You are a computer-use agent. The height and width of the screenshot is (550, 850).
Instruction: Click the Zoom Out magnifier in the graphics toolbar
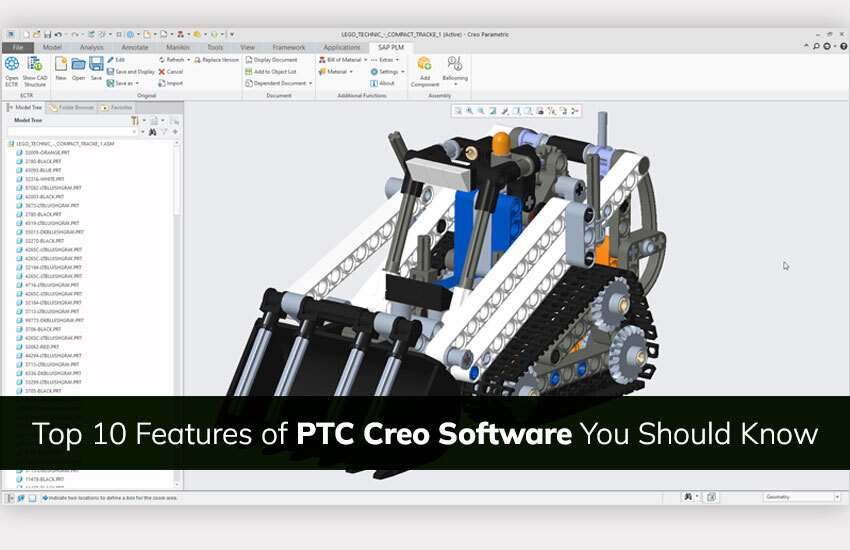pyautogui.click(x=481, y=111)
